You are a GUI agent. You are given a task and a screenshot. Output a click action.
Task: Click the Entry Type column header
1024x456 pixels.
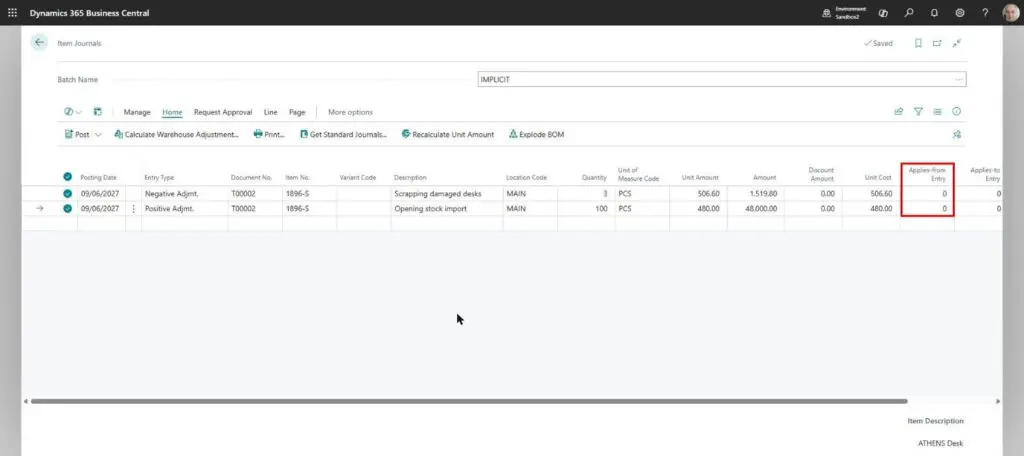159,178
